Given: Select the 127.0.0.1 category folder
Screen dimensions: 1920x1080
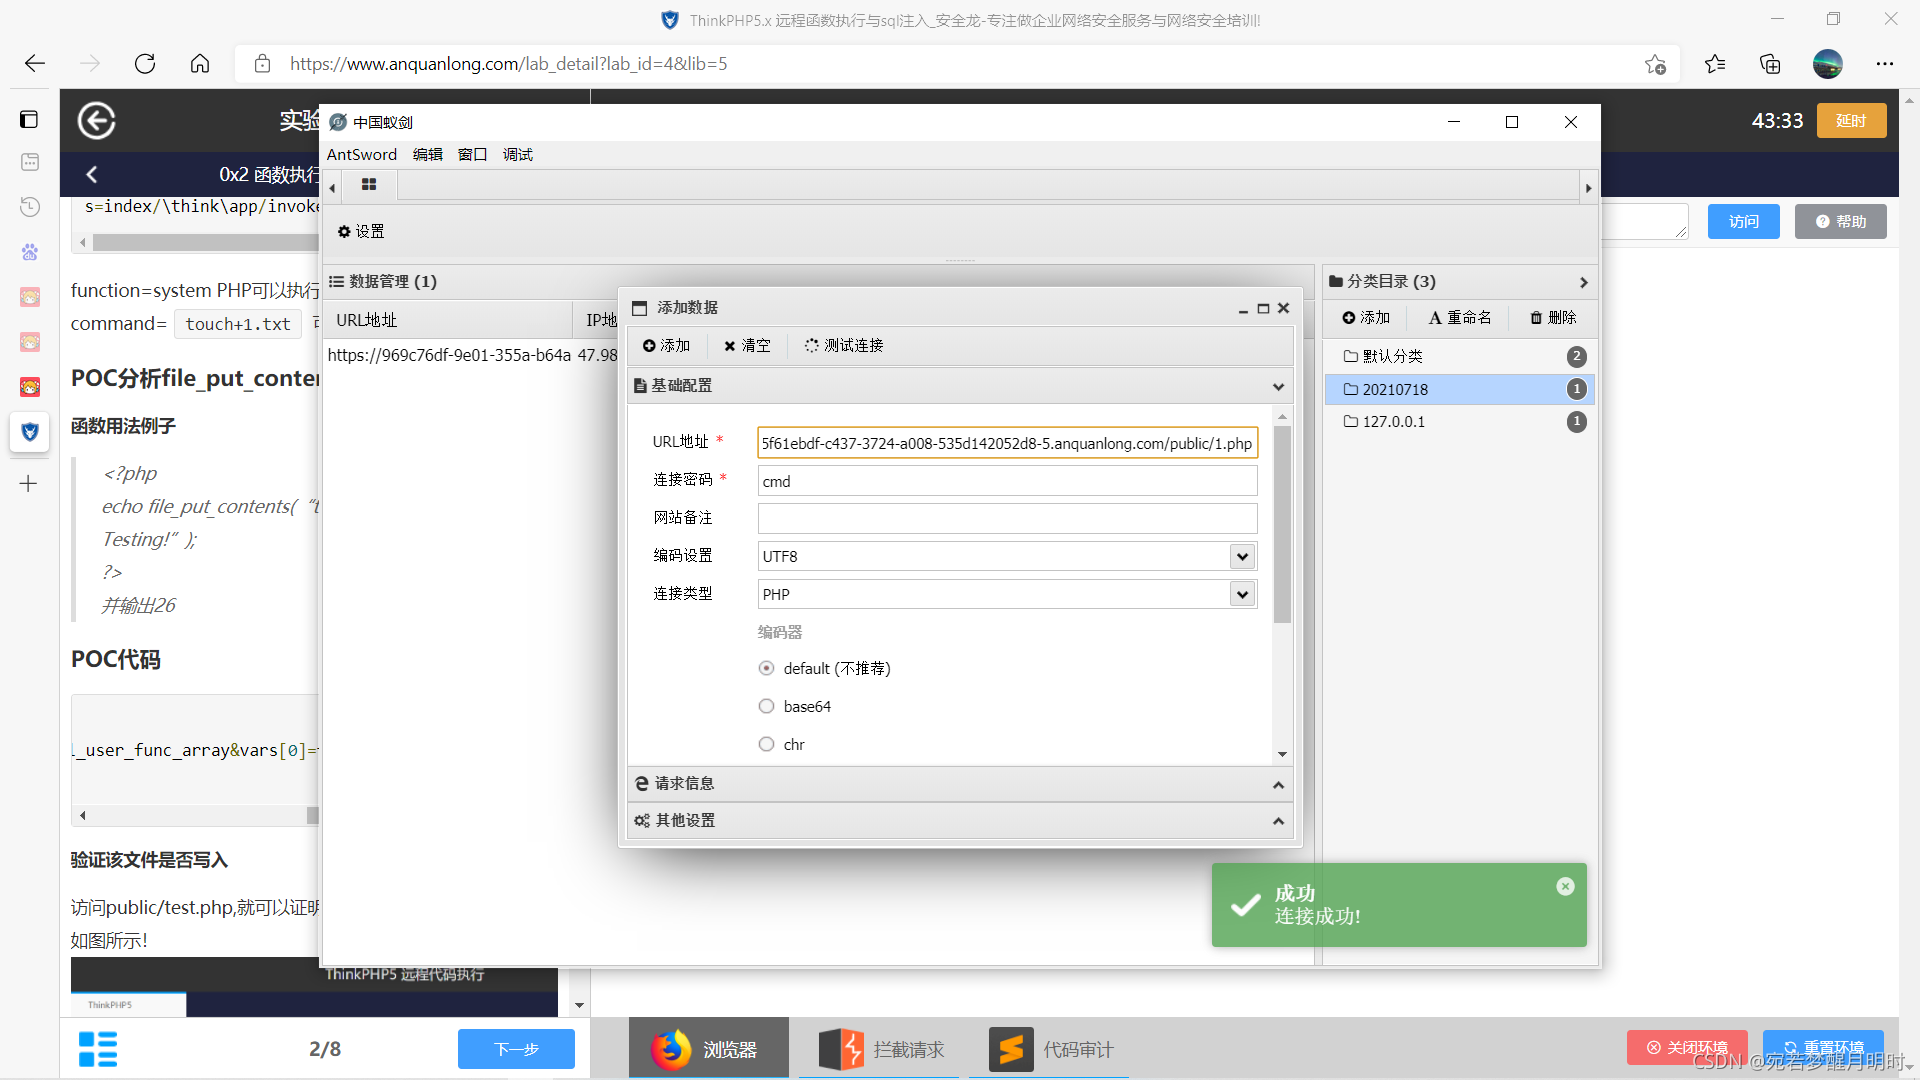Looking at the screenshot, I should (x=1459, y=422).
